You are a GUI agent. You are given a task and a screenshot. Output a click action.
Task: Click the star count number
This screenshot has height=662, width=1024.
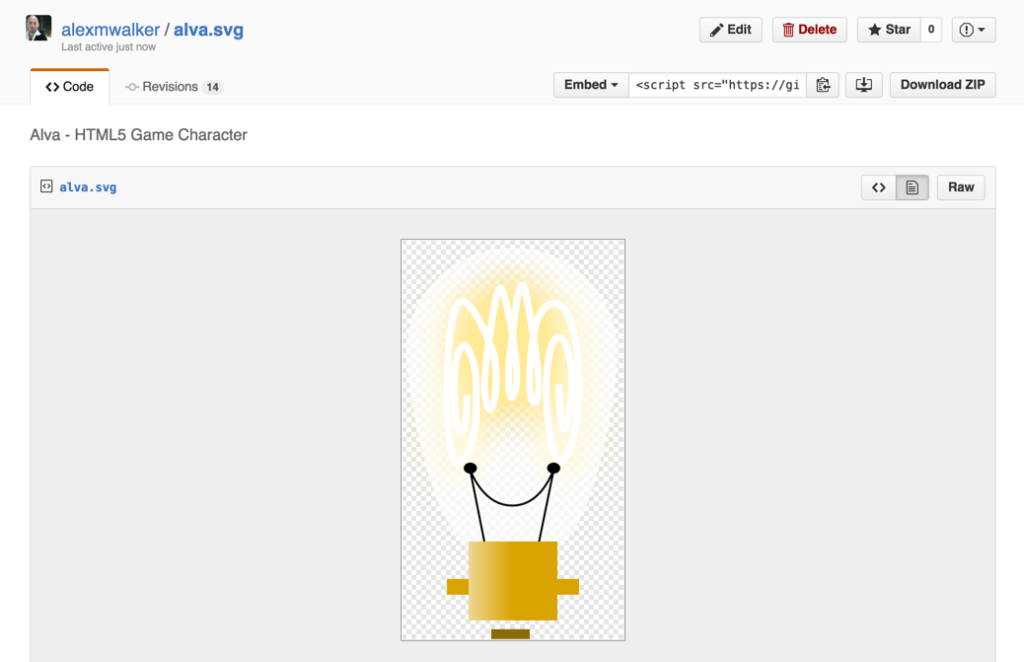click(x=931, y=29)
